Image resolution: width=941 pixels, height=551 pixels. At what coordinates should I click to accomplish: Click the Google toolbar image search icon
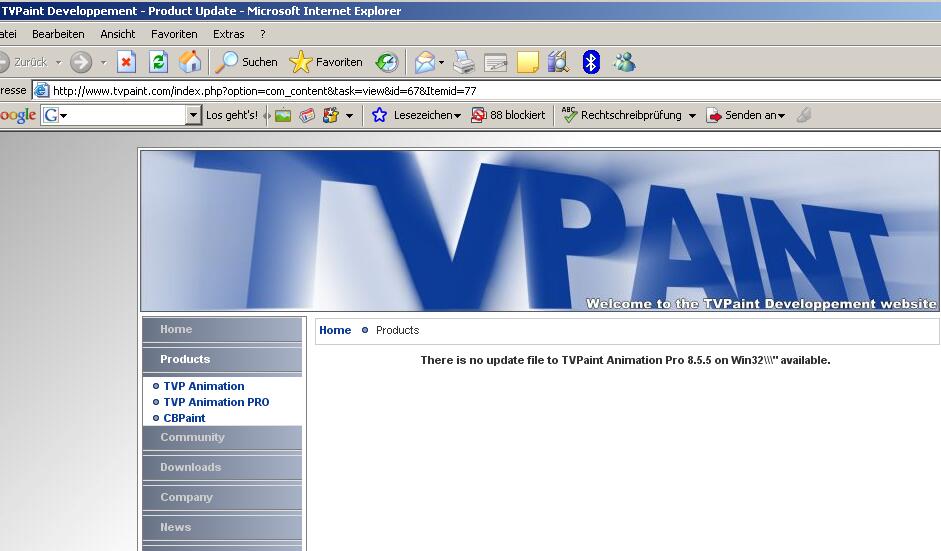click(283, 115)
